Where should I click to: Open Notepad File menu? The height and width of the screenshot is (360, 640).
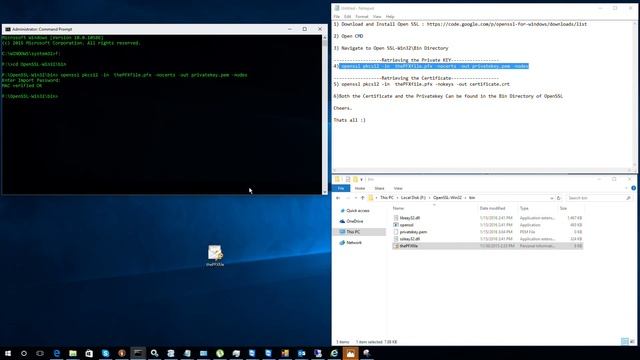(337, 17)
